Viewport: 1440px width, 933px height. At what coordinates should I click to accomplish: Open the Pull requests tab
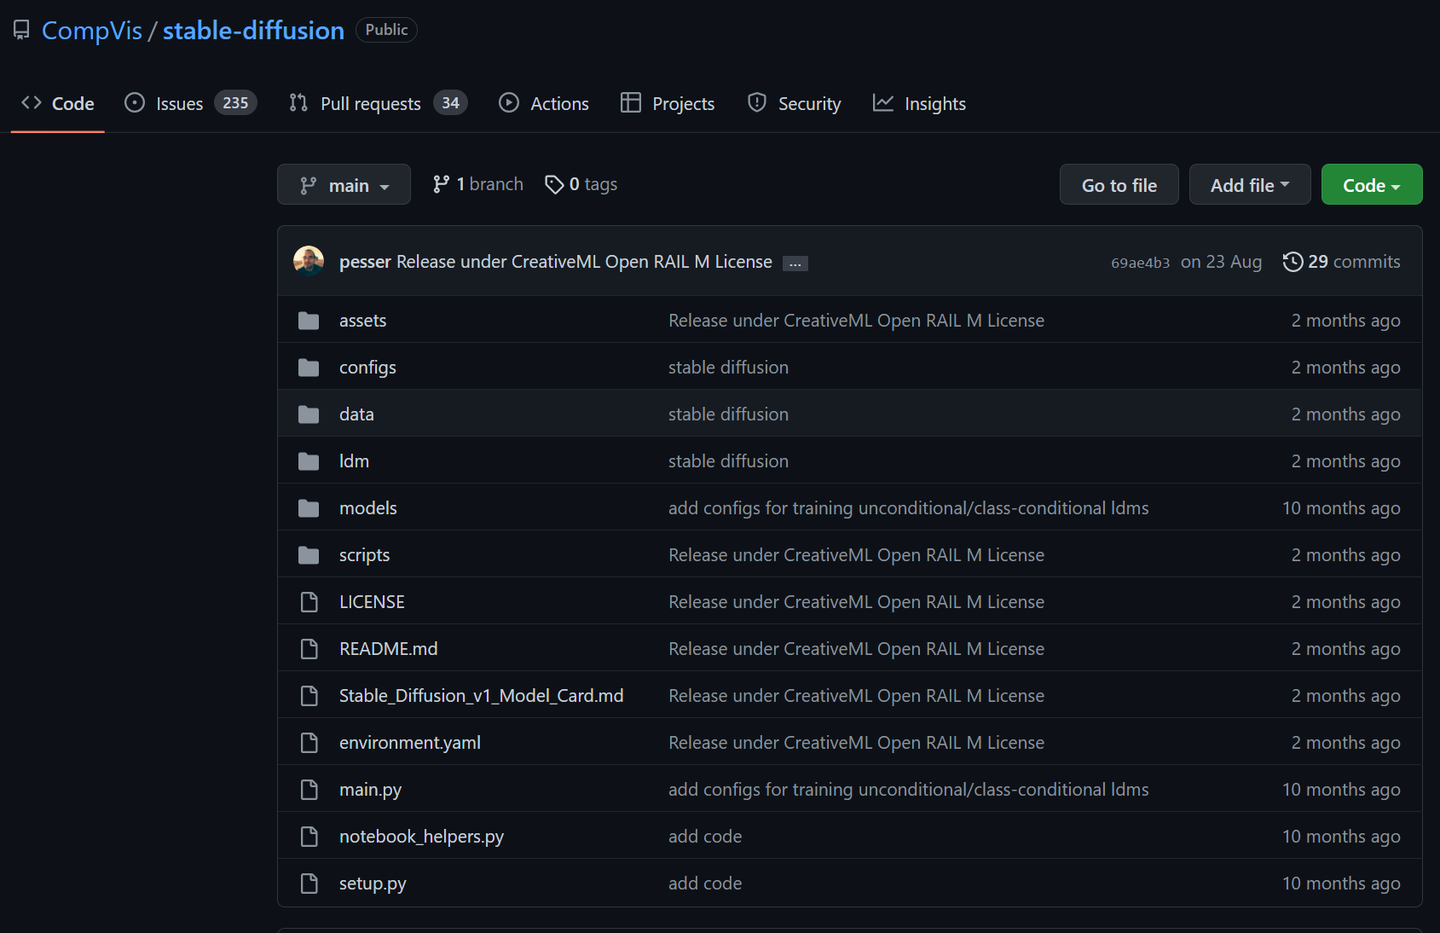coord(378,103)
